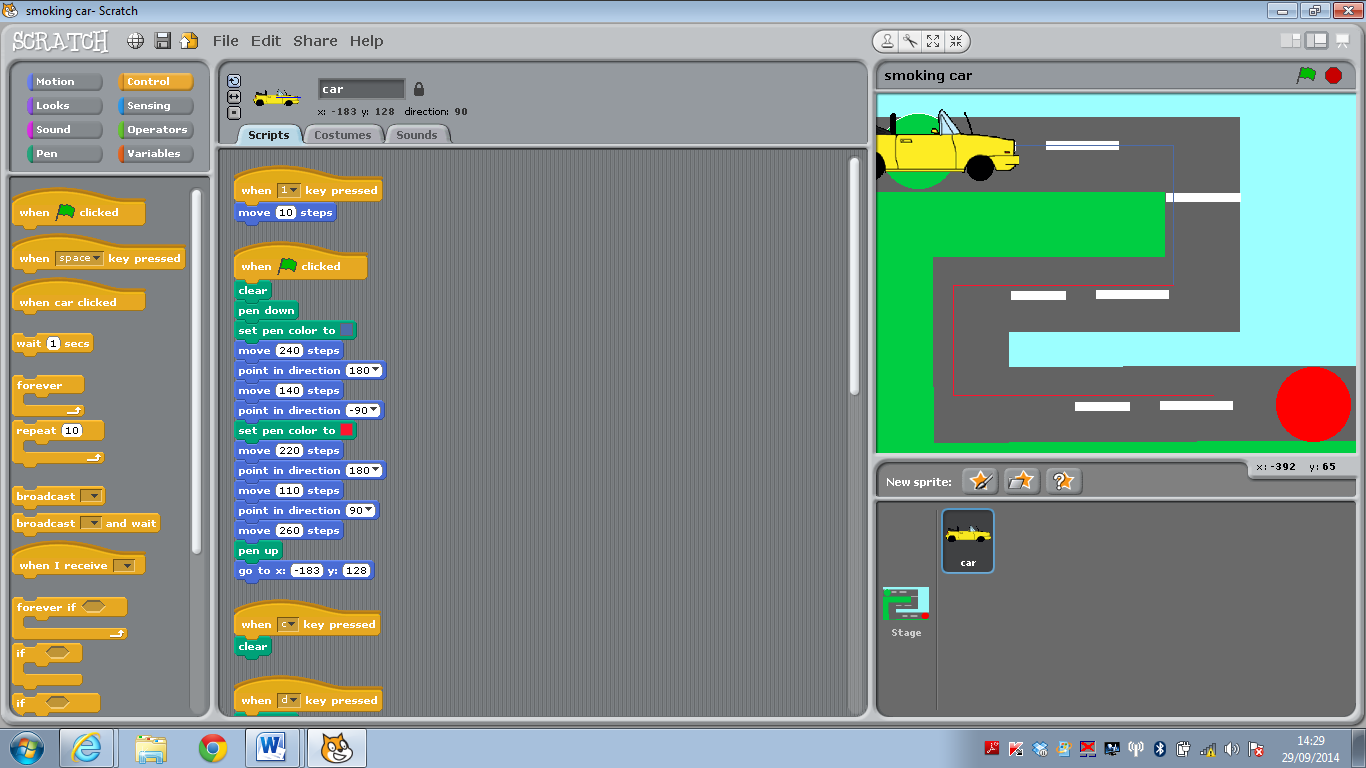Switch to small stage view mode
This screenshot has width=1366, height=768.
[x=1291, y=40]
